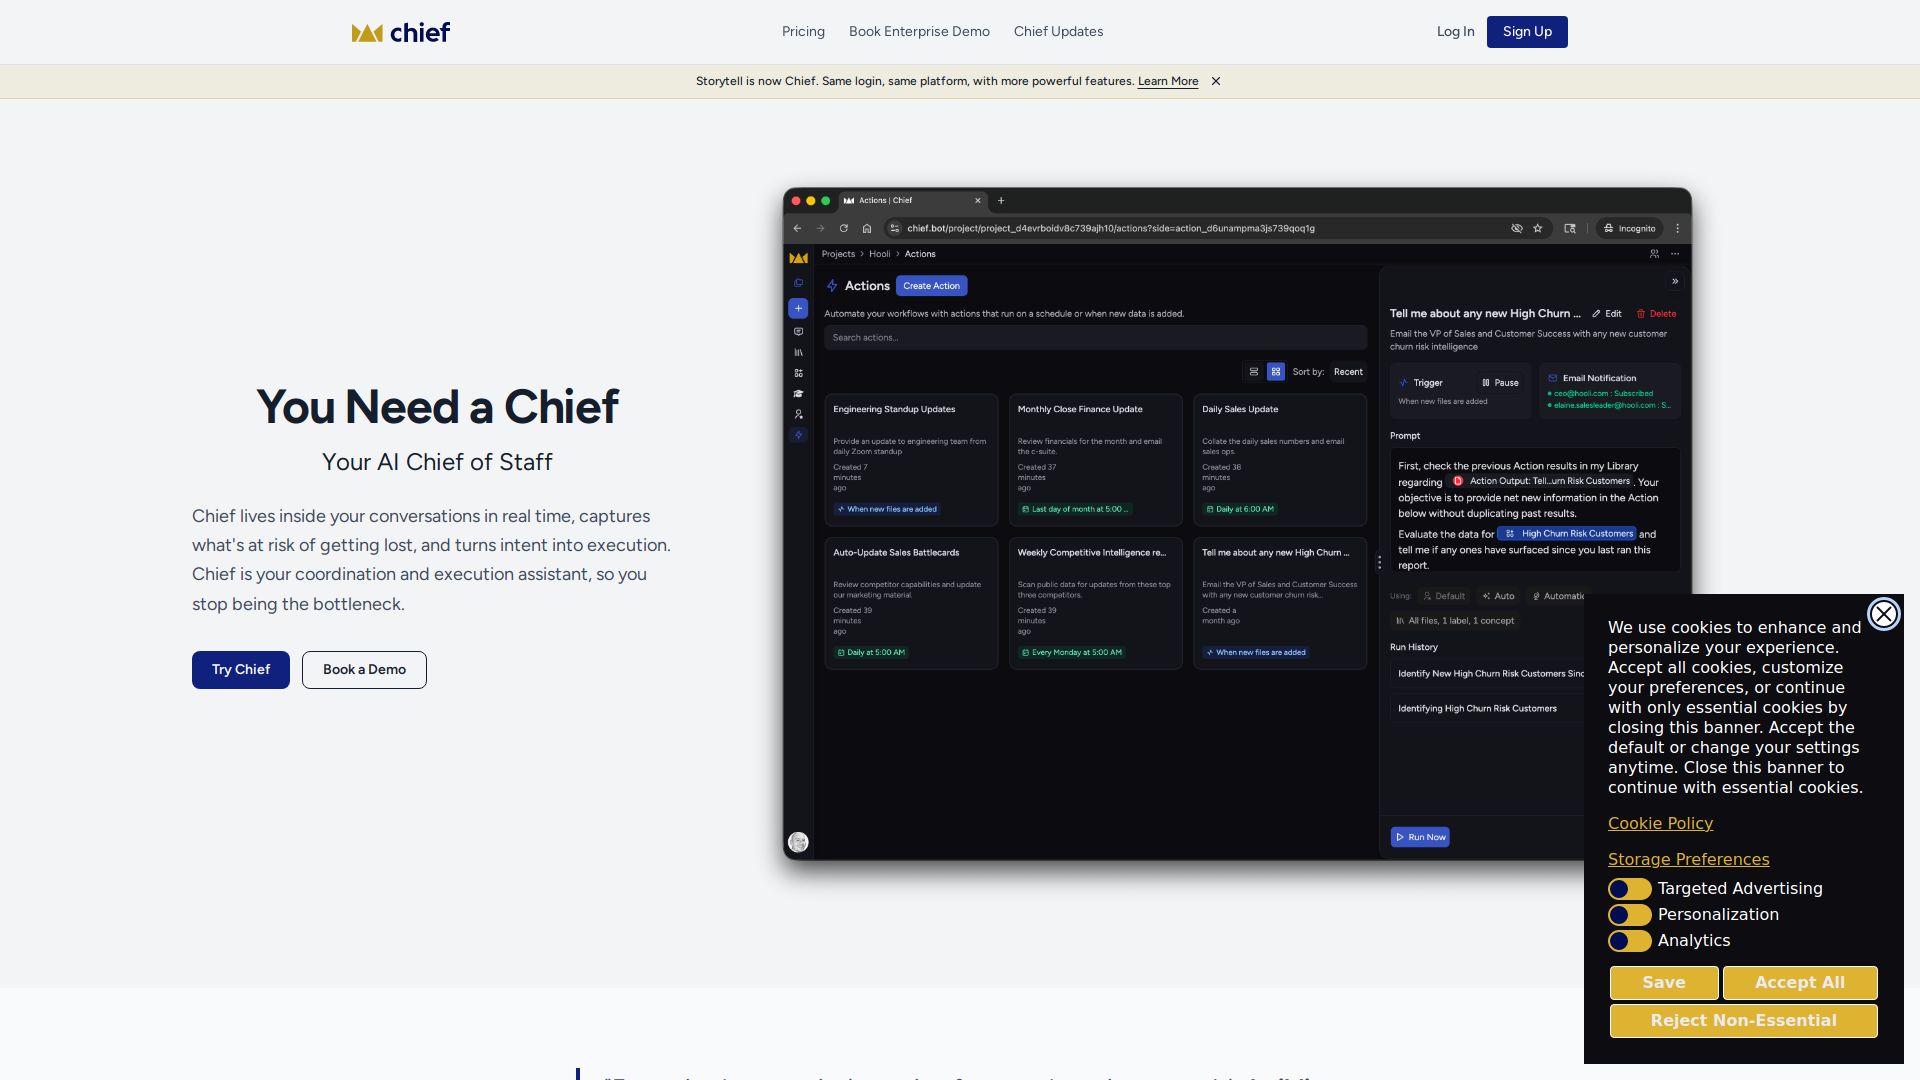Click Run Now in the demo side panel
The height and width of the screenshot is (1080, 1920).
pos(1420,837)
